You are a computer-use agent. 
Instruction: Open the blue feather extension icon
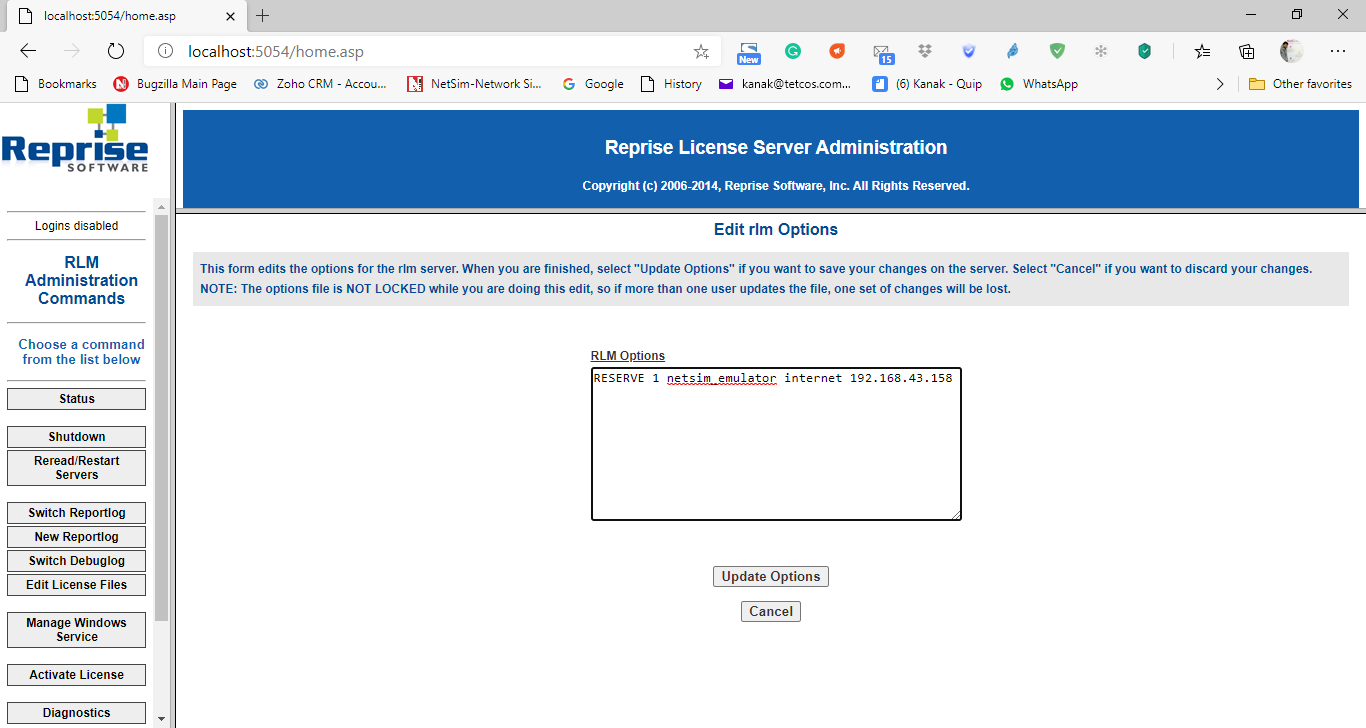point(1013,51)
